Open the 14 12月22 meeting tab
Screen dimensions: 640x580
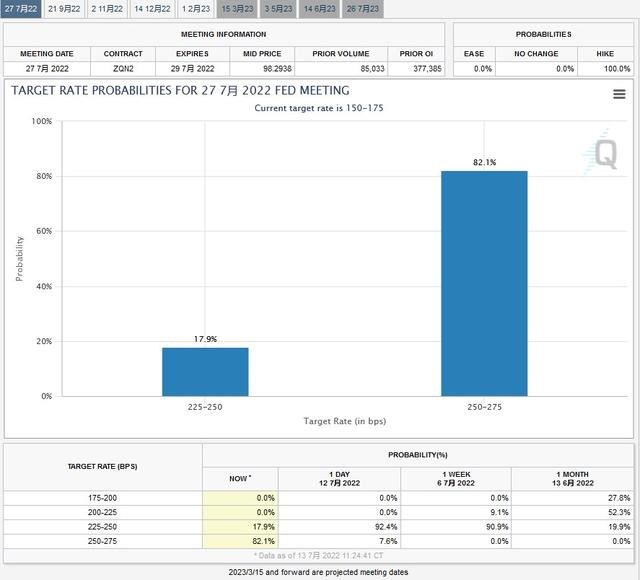(x=151, y=8)
